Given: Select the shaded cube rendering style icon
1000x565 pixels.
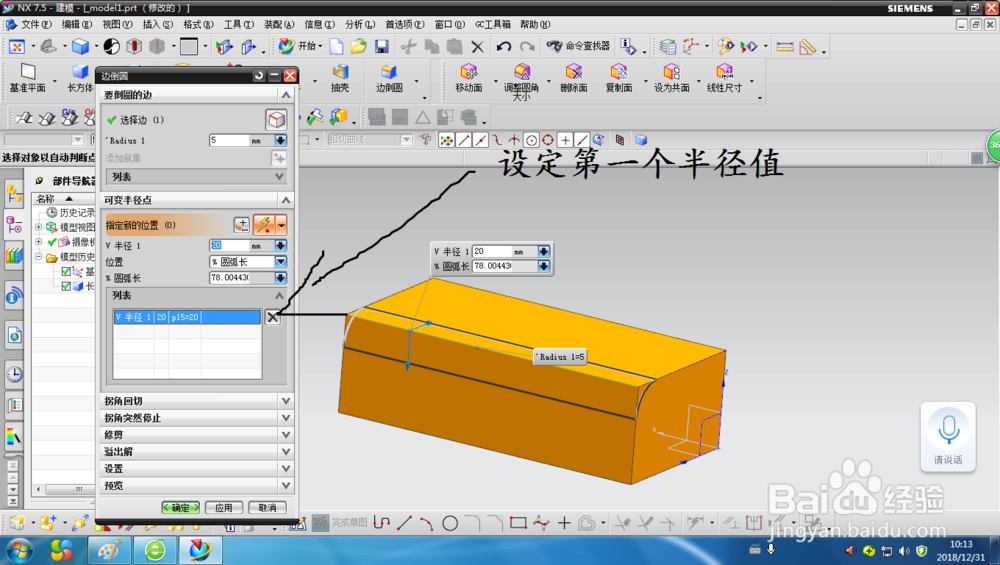Looking at the screenshot, I should pos(80,47).
